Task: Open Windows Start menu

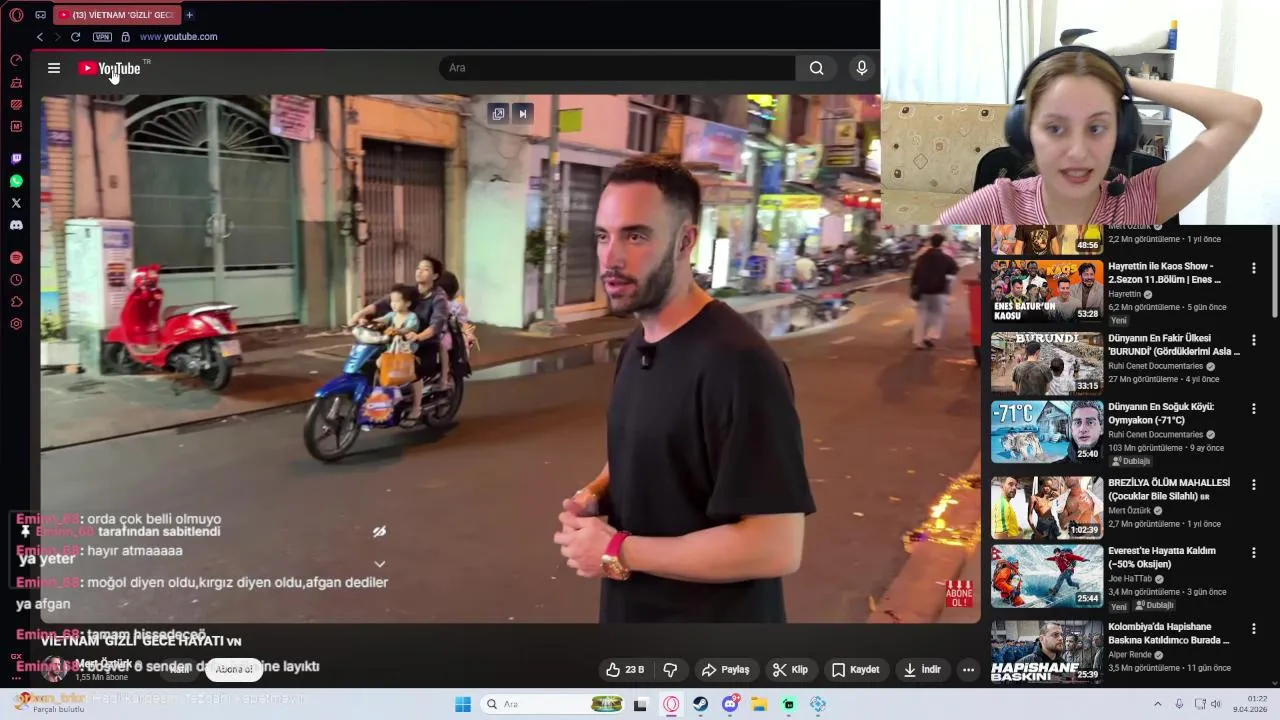Action: pos(463,704)
